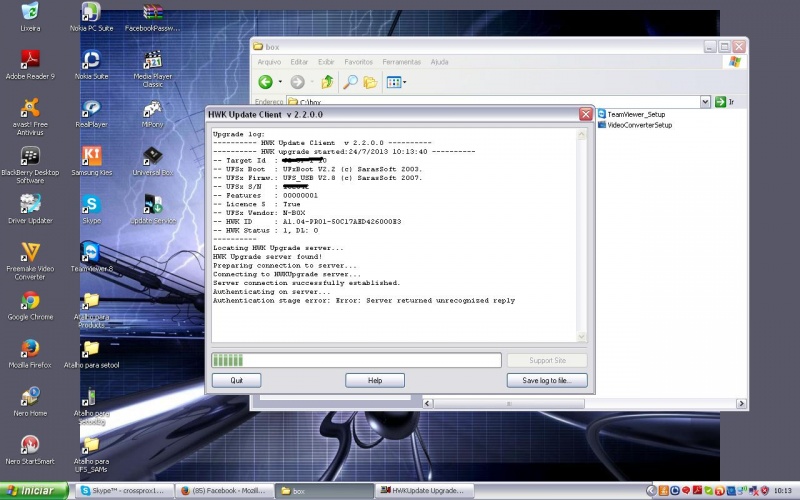
Task: Click horizontal scrollbar right arrow in box window
Action: pos(741,404)
